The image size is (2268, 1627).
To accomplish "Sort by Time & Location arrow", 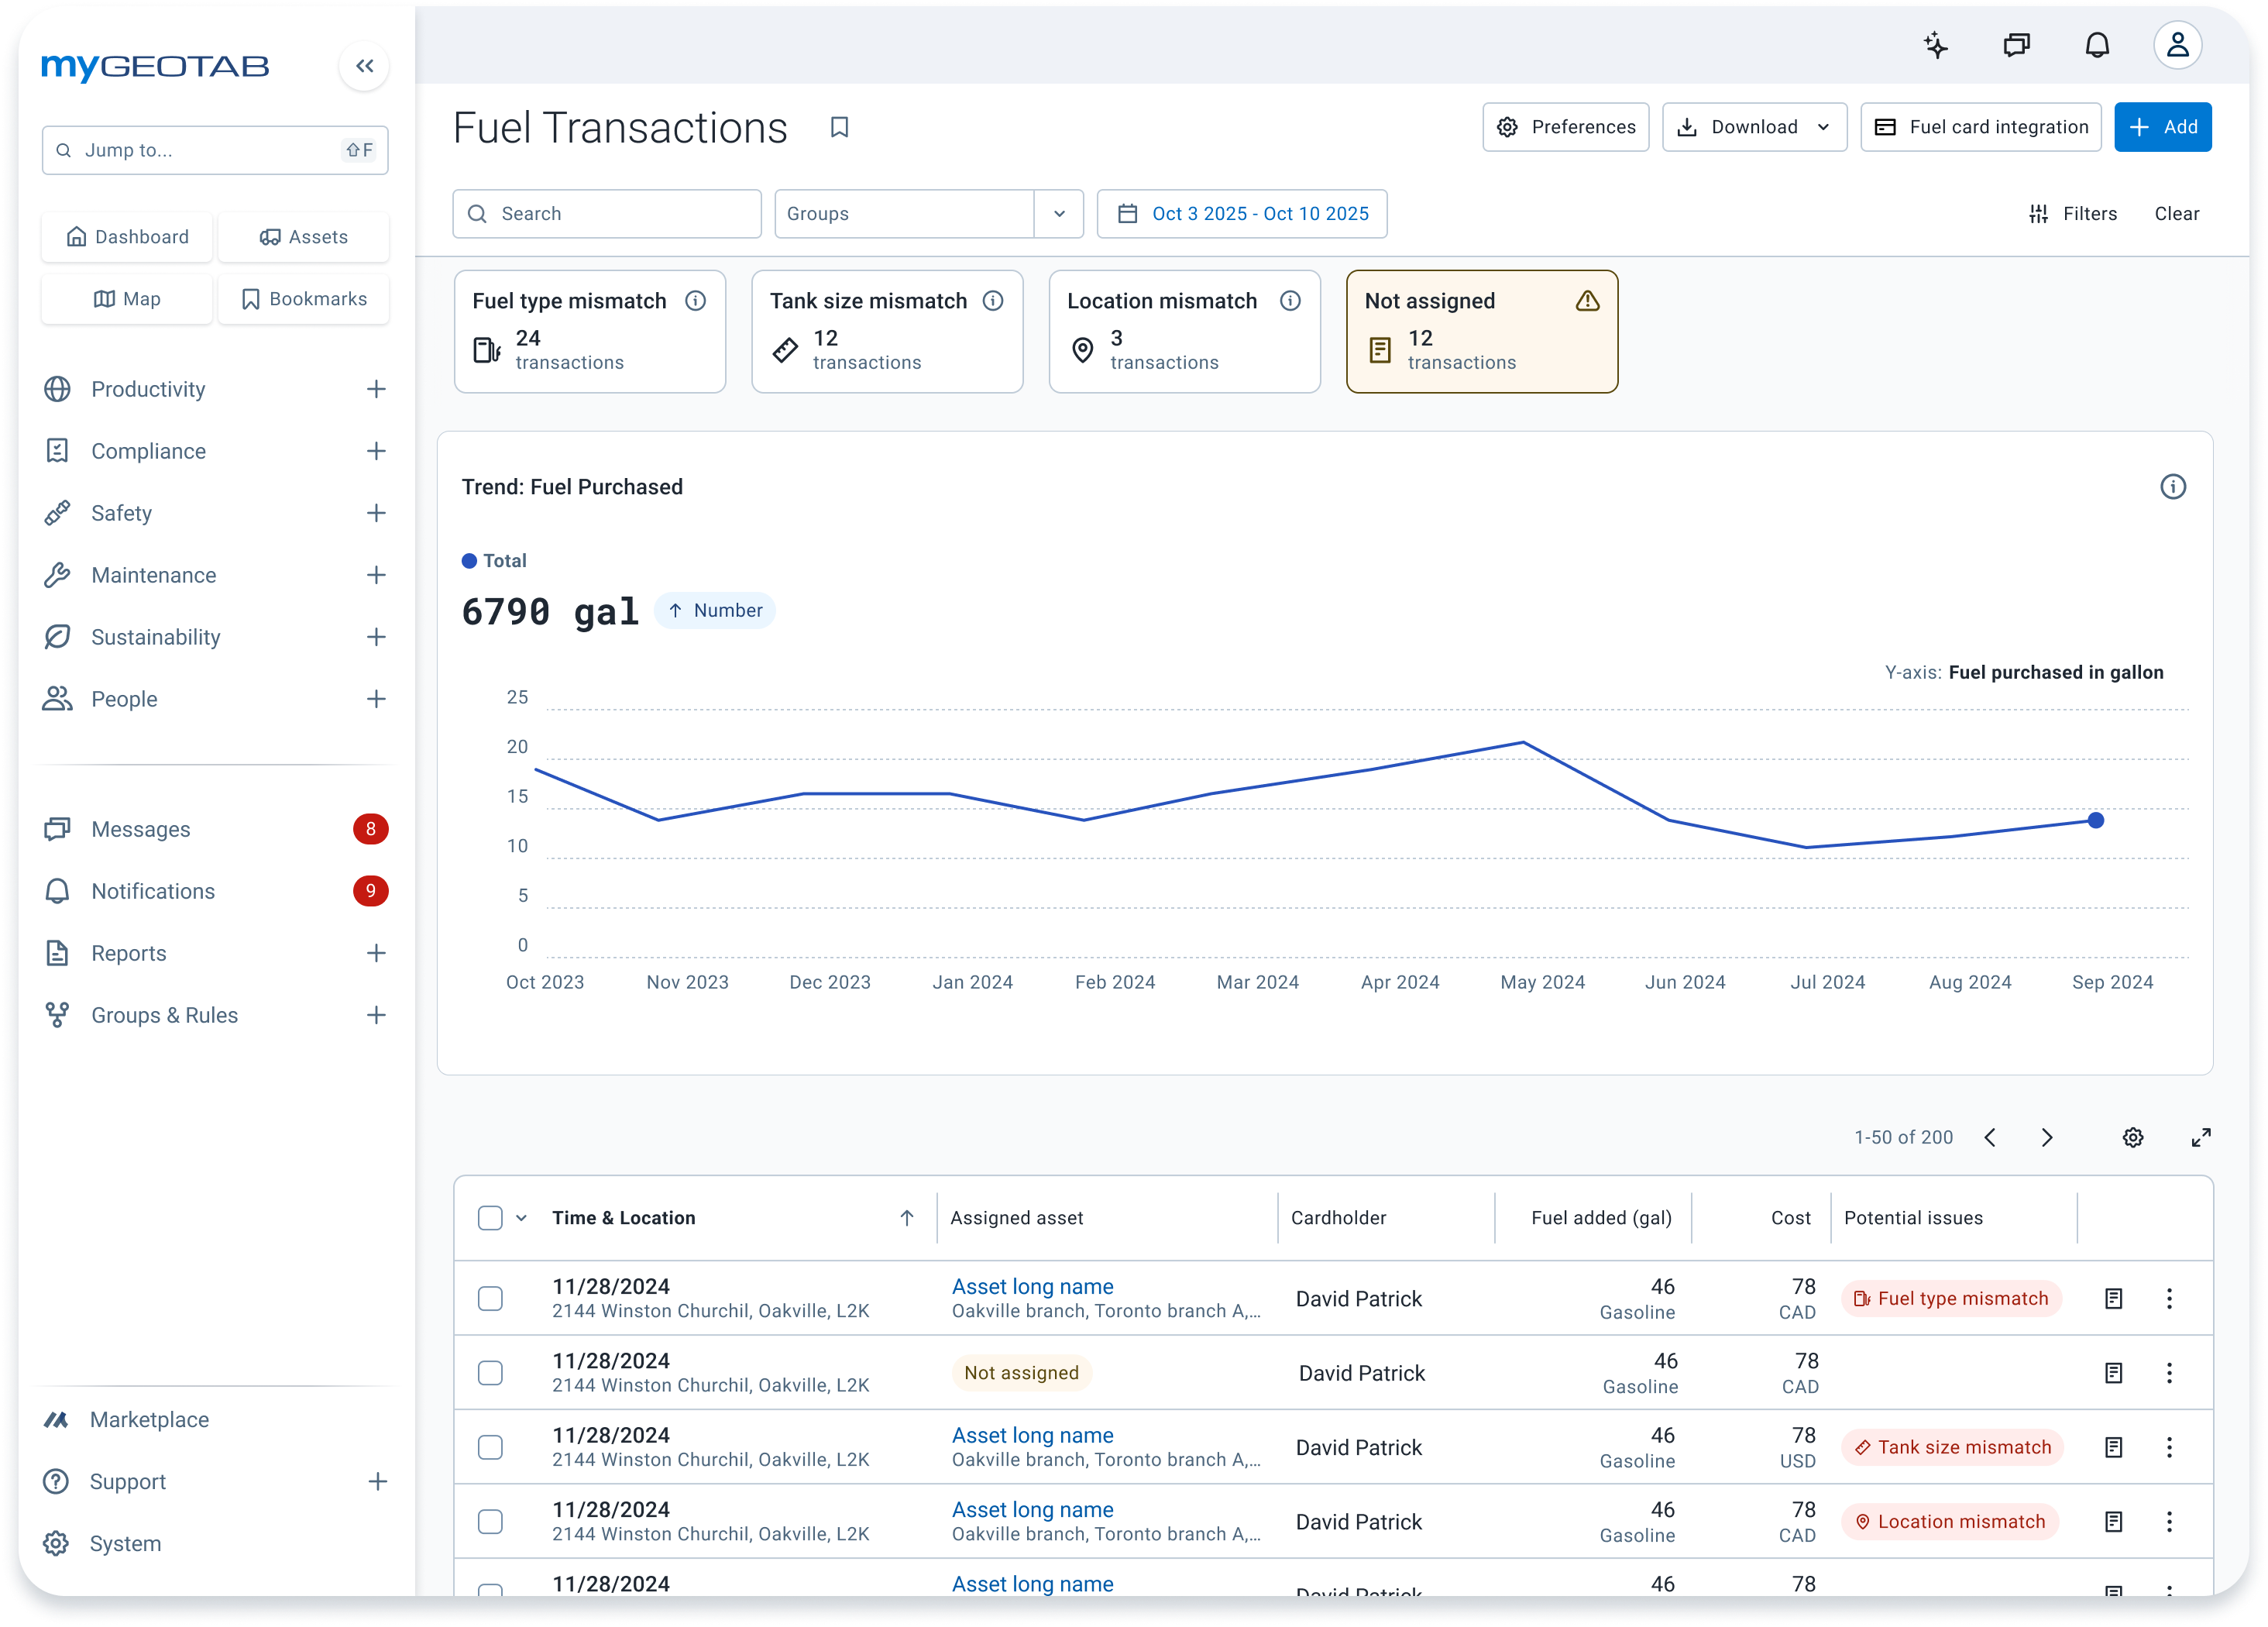I will tap(907, 1218).
